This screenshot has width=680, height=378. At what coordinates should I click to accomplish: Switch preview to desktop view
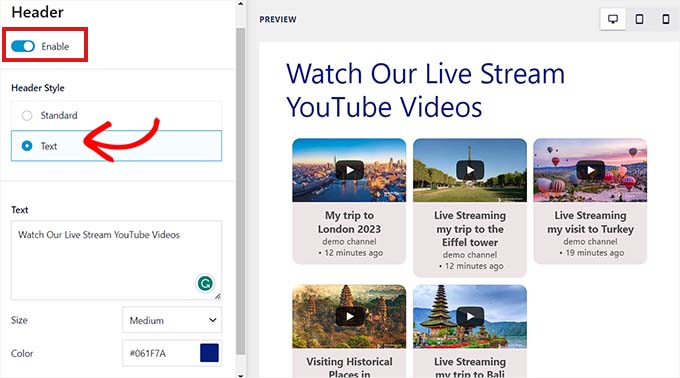(613, 19)
